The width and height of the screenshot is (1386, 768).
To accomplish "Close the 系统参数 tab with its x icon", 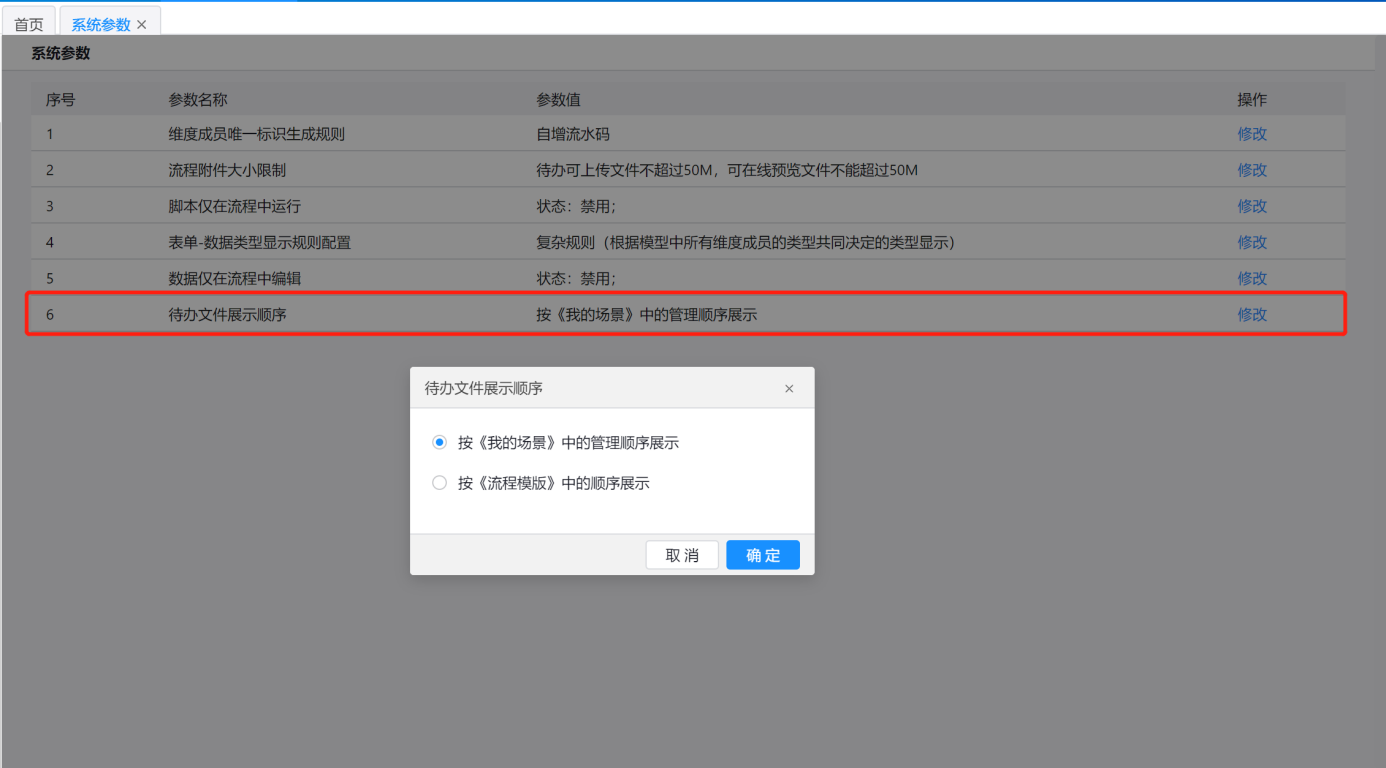I will coord(142,25).
